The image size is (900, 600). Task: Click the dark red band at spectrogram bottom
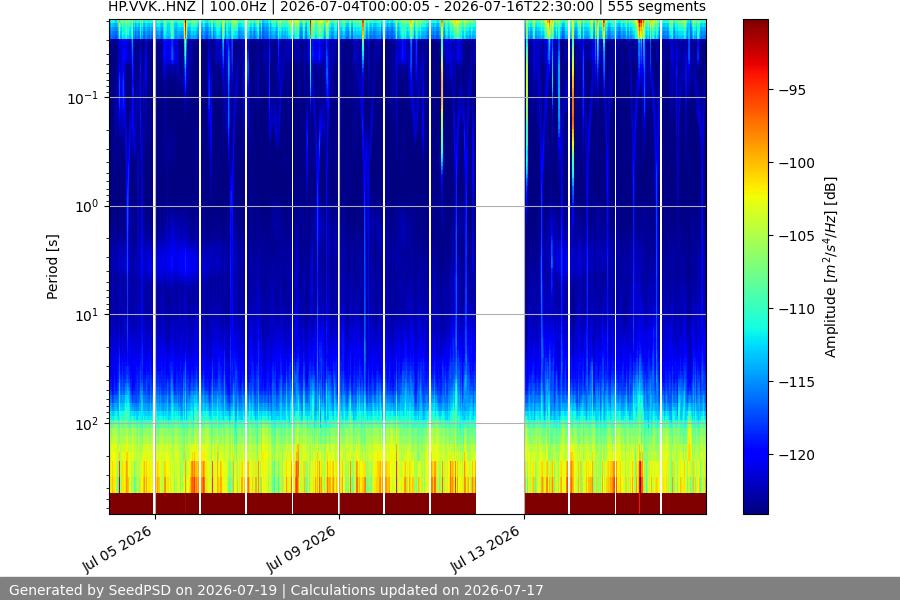pos(408,504)
